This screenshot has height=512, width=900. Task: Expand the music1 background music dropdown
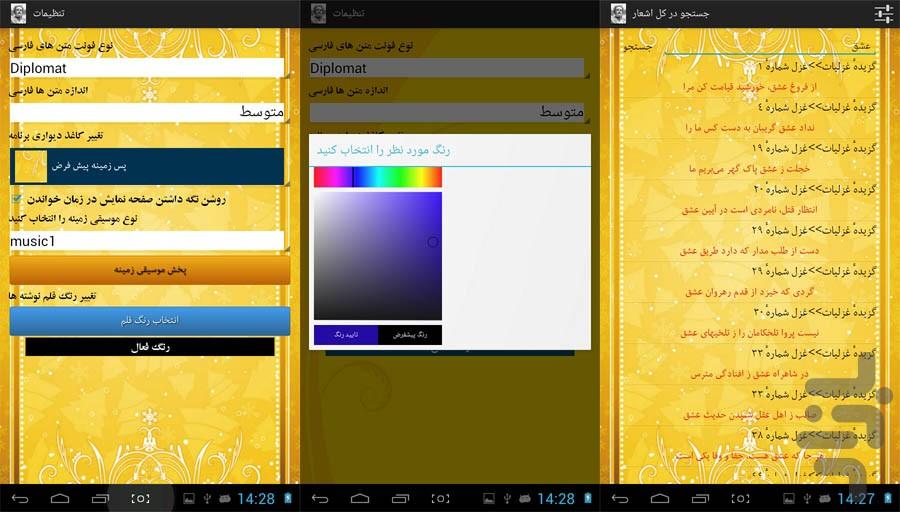[147, 241]
